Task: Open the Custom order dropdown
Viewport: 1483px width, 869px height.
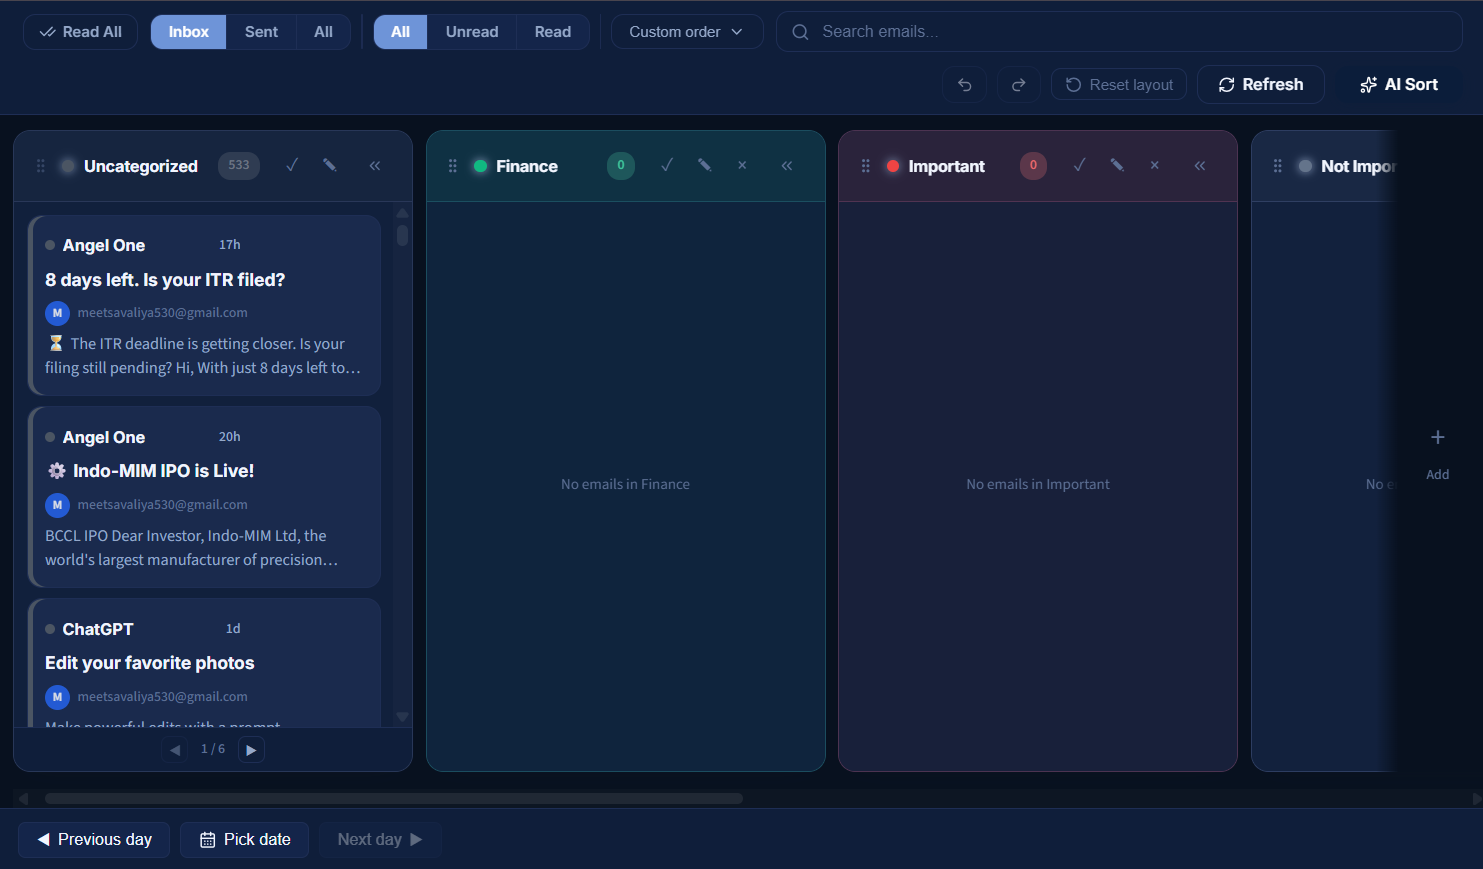Action: (687, 32)
